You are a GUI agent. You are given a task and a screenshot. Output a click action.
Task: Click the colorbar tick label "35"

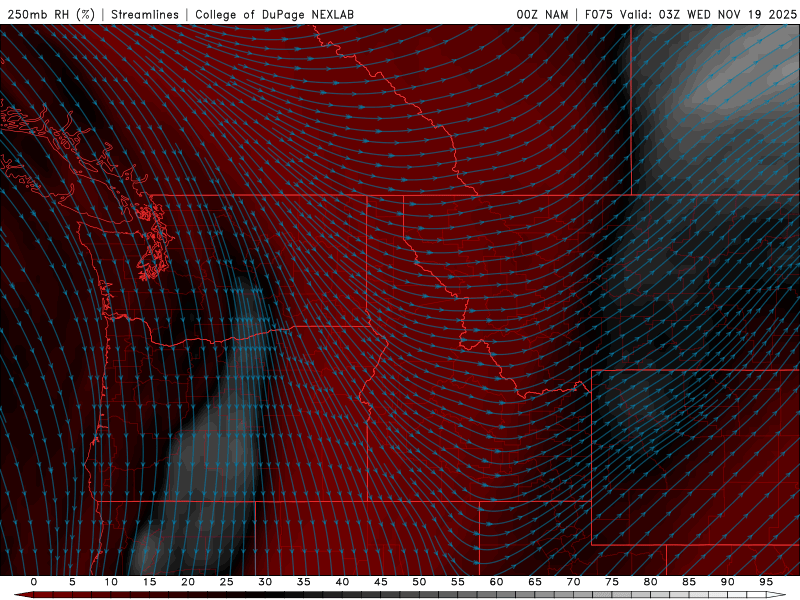point(303,582)
